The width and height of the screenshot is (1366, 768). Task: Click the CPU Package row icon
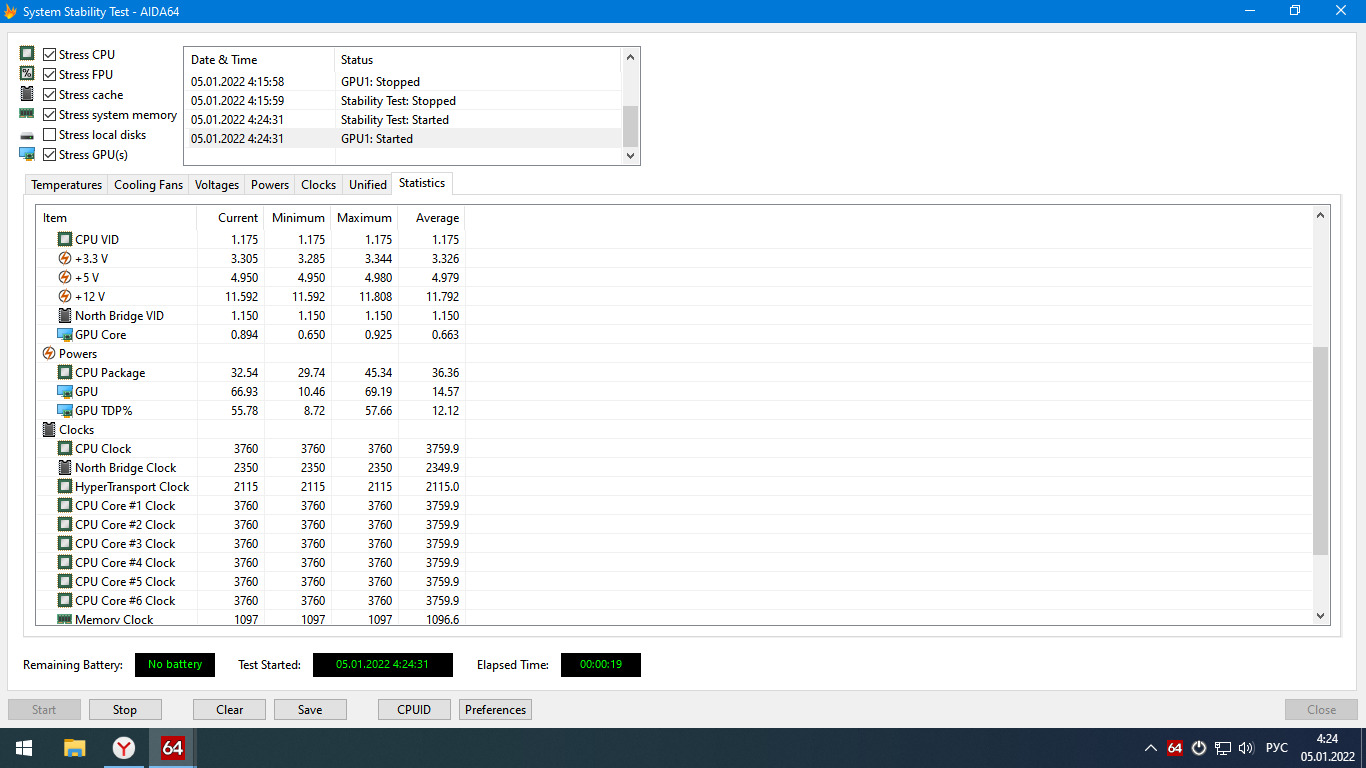click(x=65, y=372)
